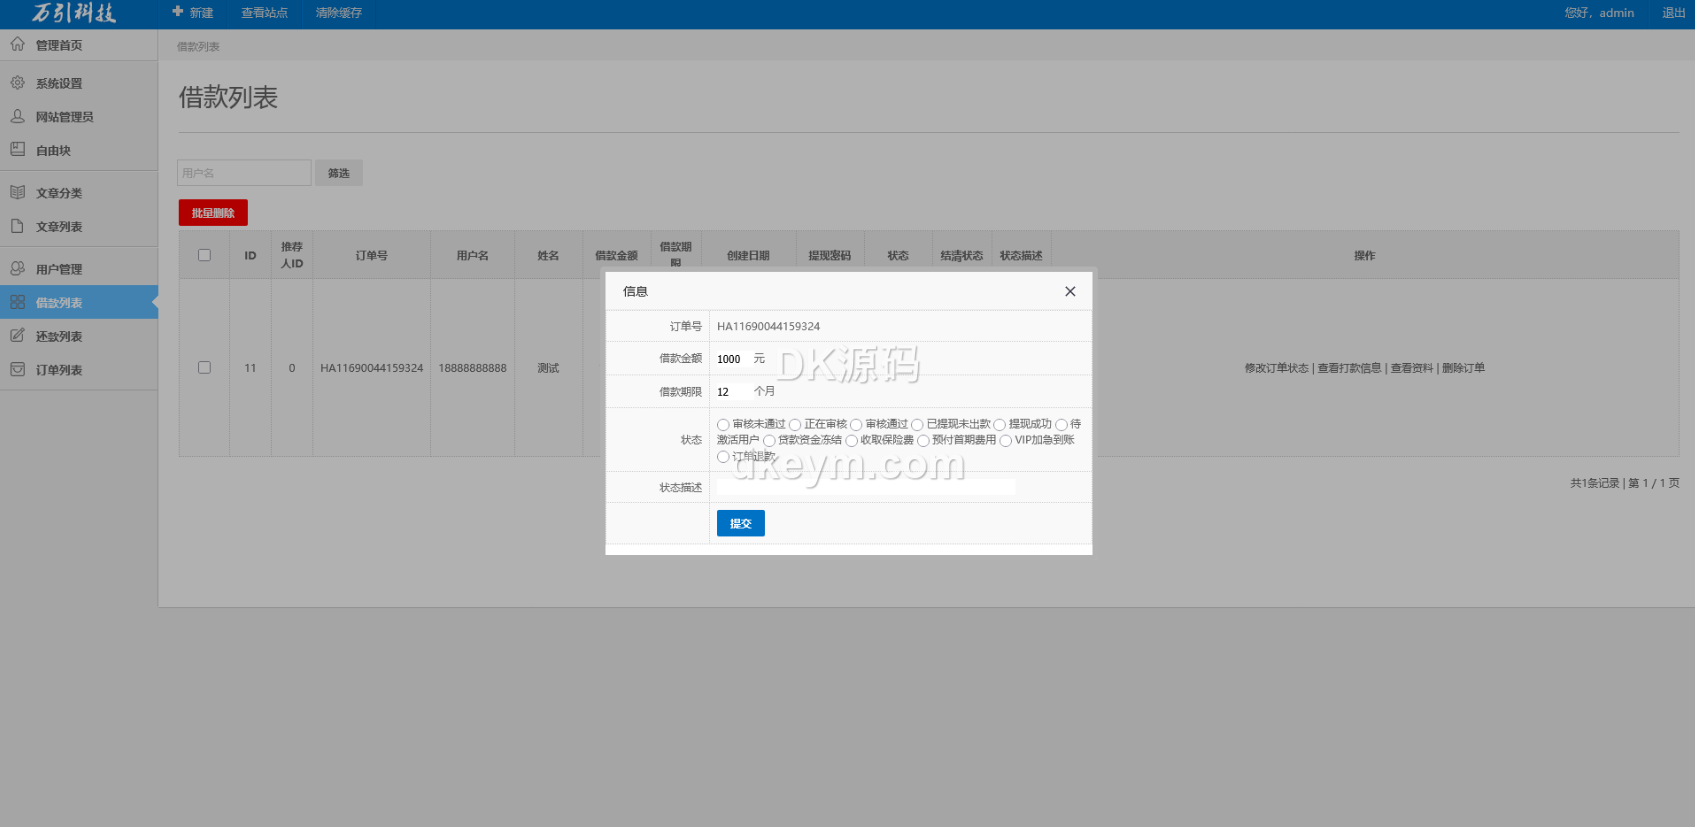
Task: Click the 用户管理 users icon
Action: point(18,269)
